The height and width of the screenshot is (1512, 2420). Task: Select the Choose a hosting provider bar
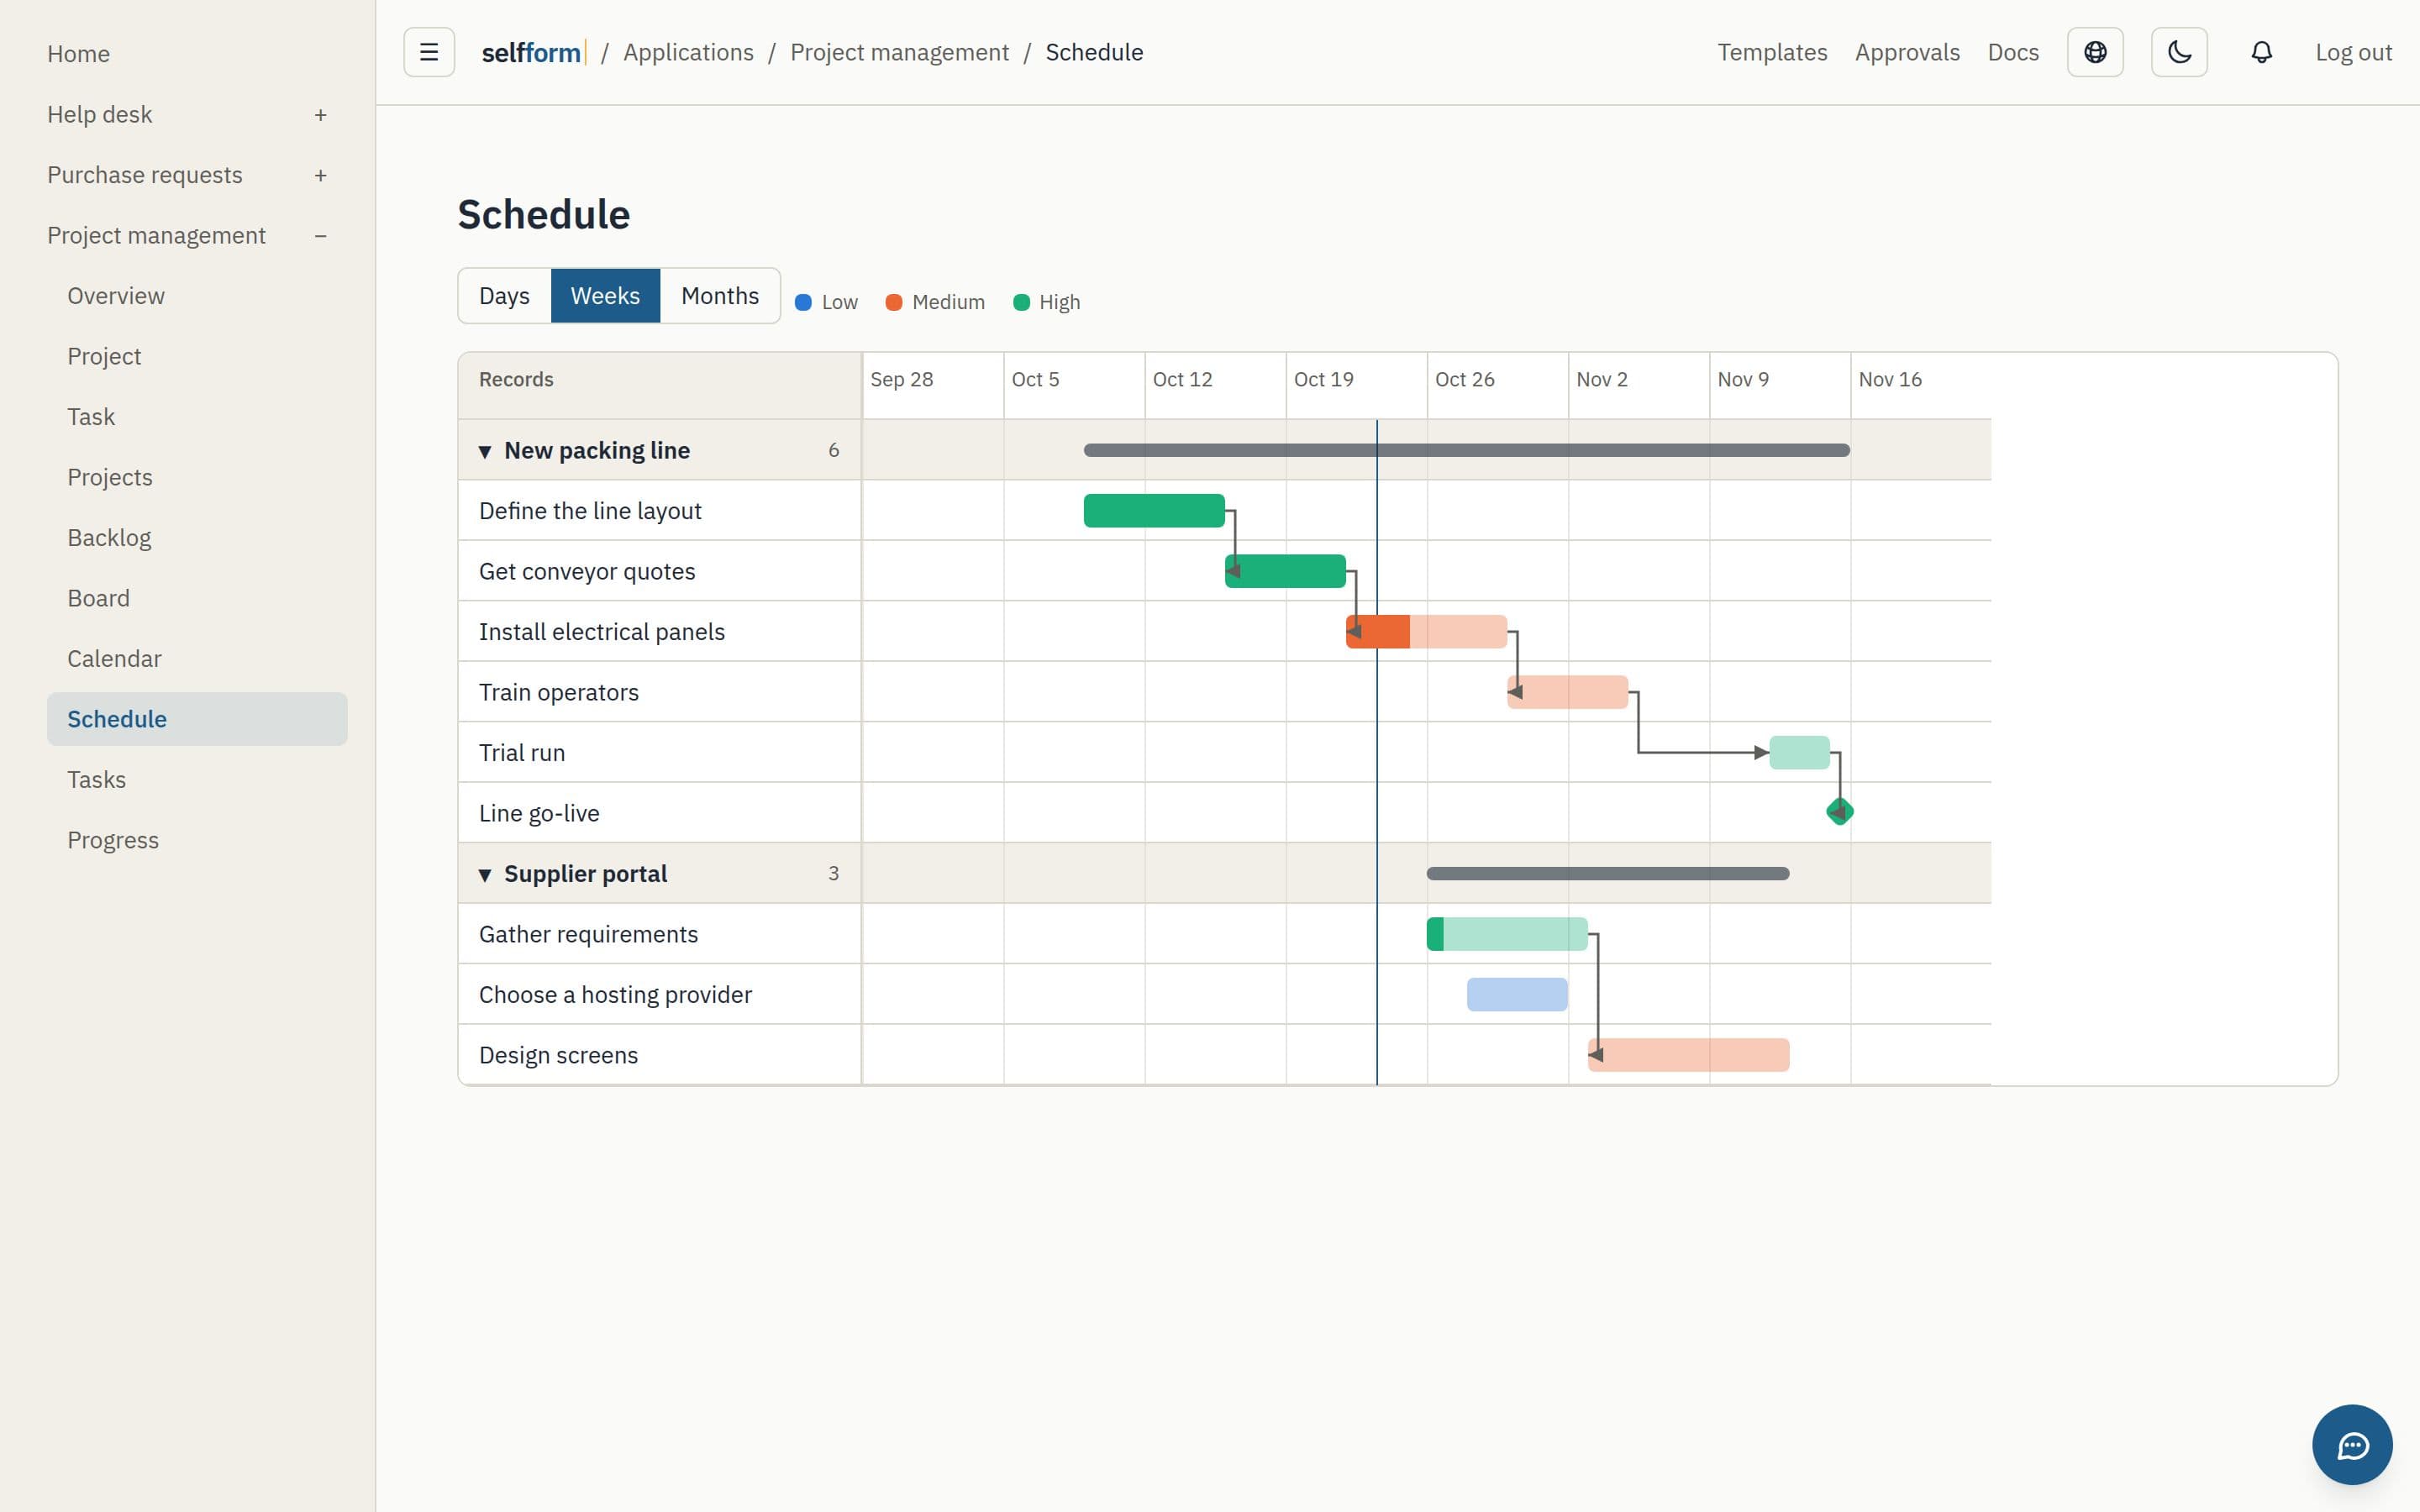point(1517,995)
